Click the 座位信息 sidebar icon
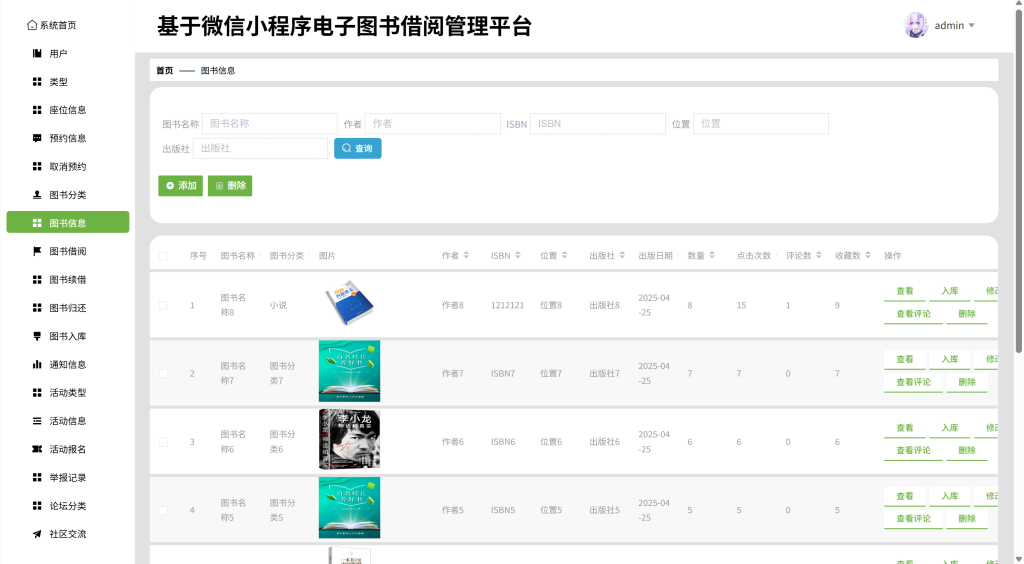The image size is (1024, 564). (37, 110)
